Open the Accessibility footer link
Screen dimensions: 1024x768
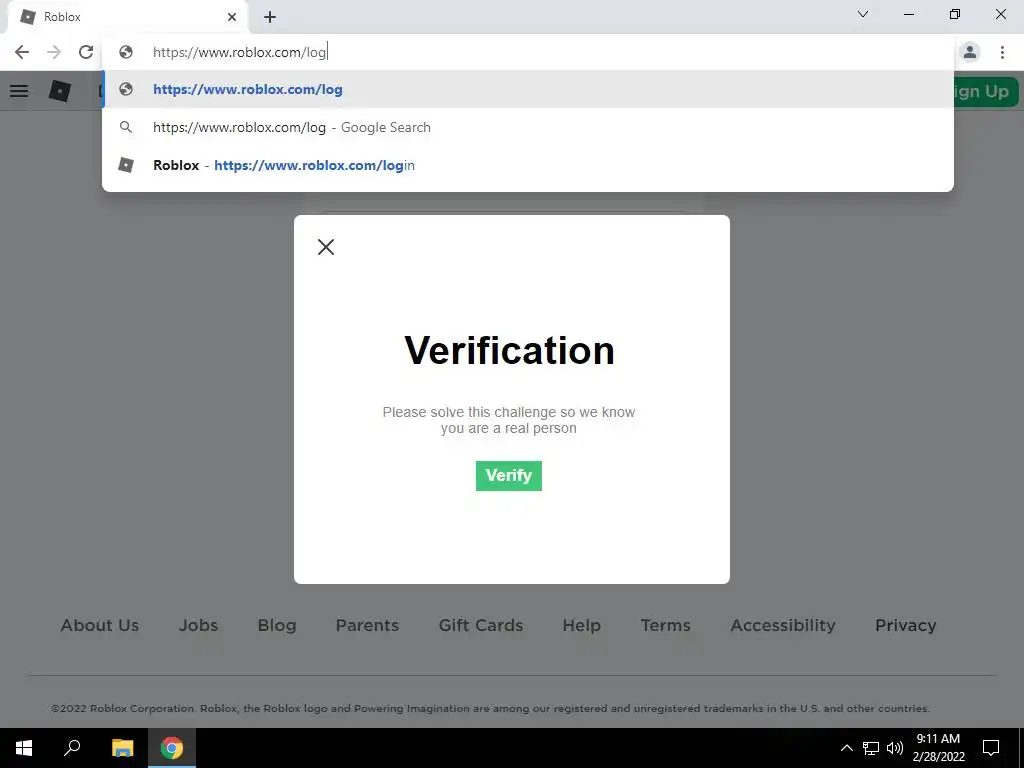[x=783, y=625]
